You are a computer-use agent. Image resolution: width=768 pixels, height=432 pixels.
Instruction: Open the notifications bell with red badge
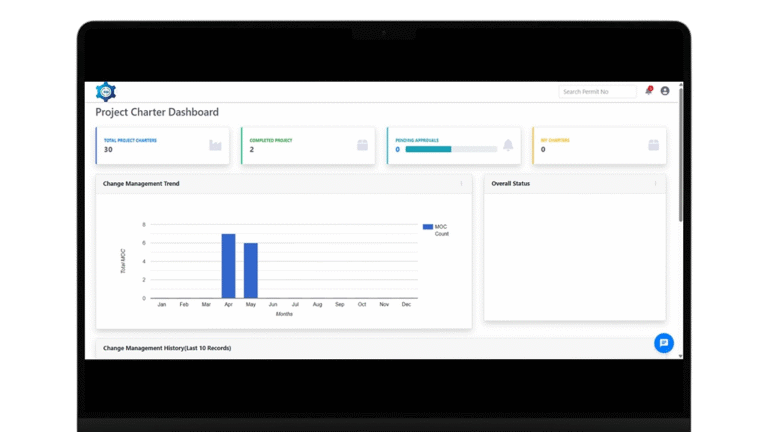(648, 91)
